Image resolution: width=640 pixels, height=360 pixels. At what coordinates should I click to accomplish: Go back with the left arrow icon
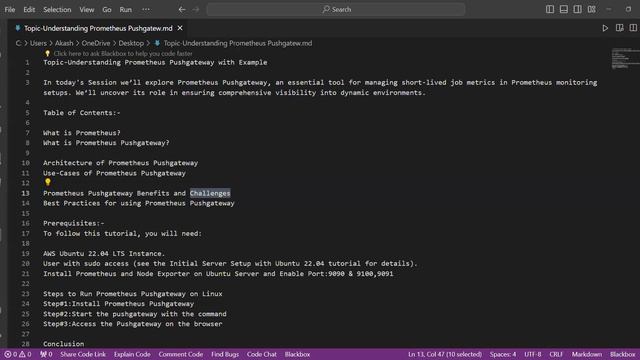(182, 9)
